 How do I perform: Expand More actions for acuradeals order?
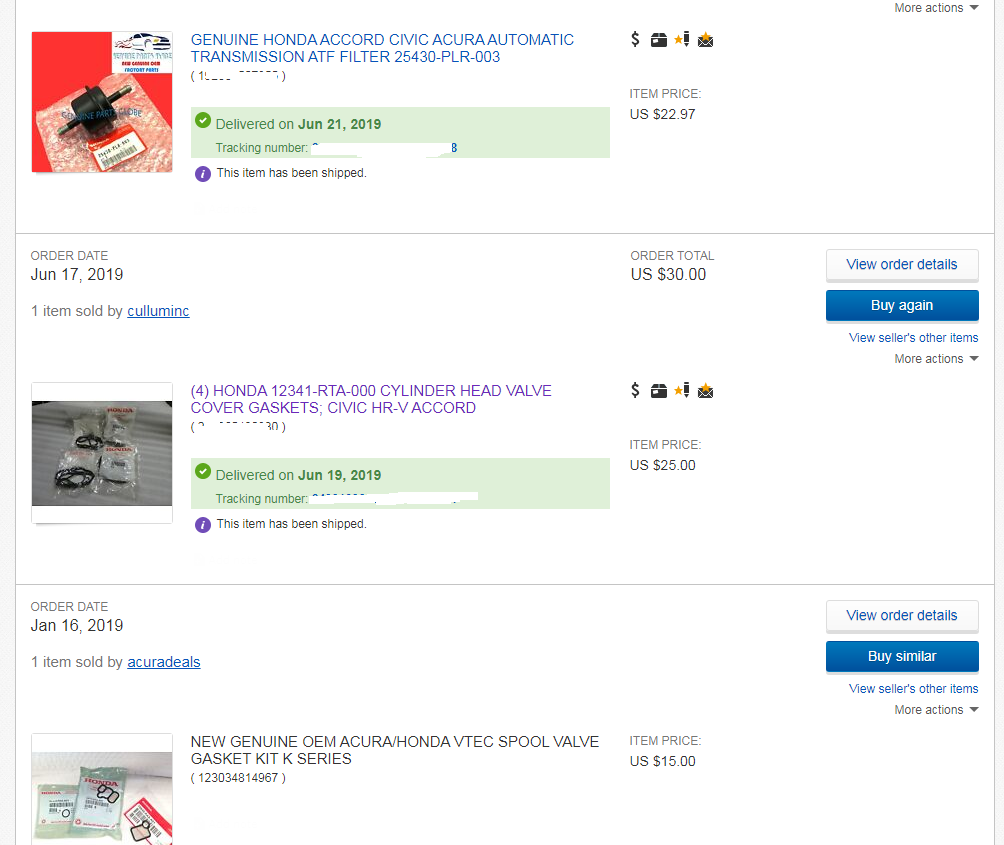(x=936, y=710)
